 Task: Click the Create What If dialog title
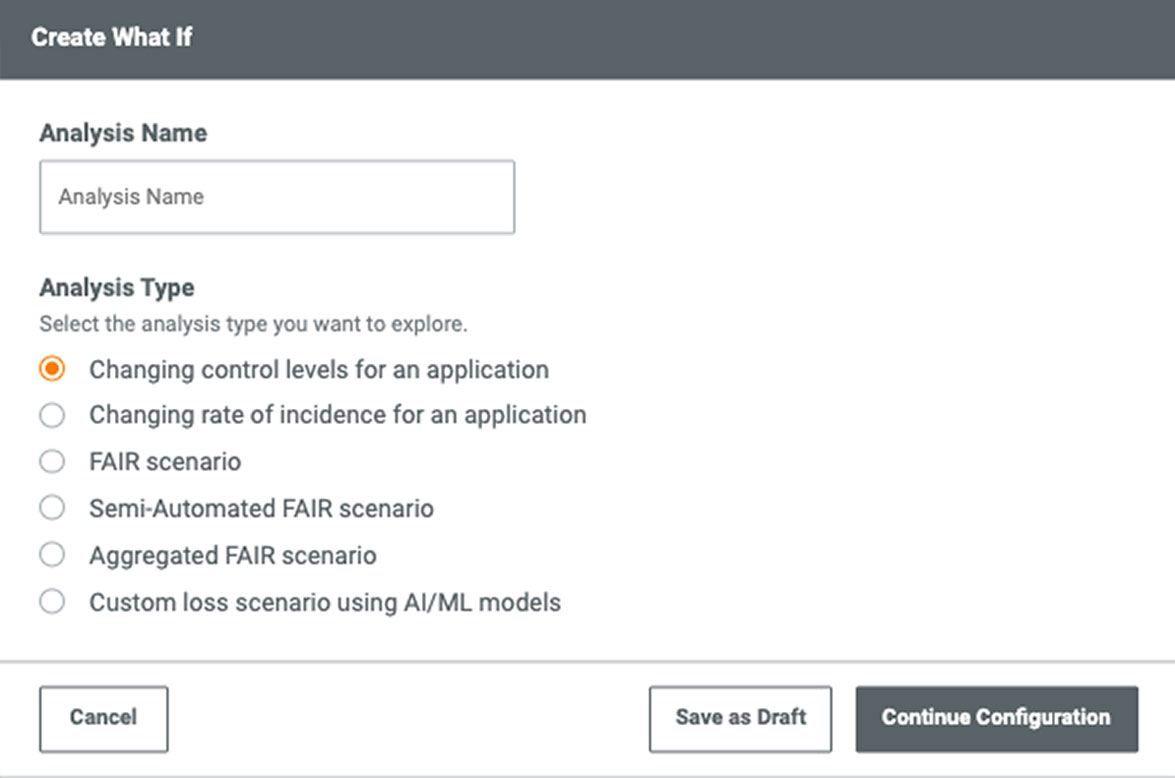click(x=112, y=37)
